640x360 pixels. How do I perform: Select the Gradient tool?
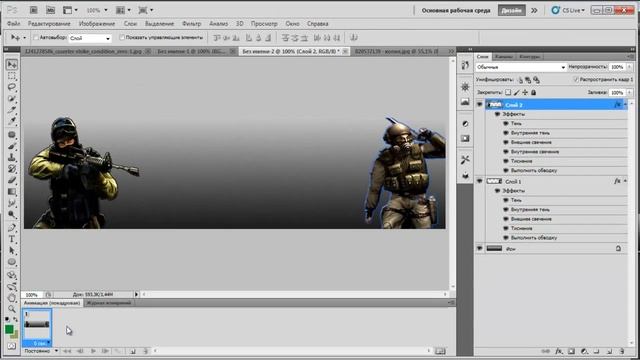[x=12, y=192]
